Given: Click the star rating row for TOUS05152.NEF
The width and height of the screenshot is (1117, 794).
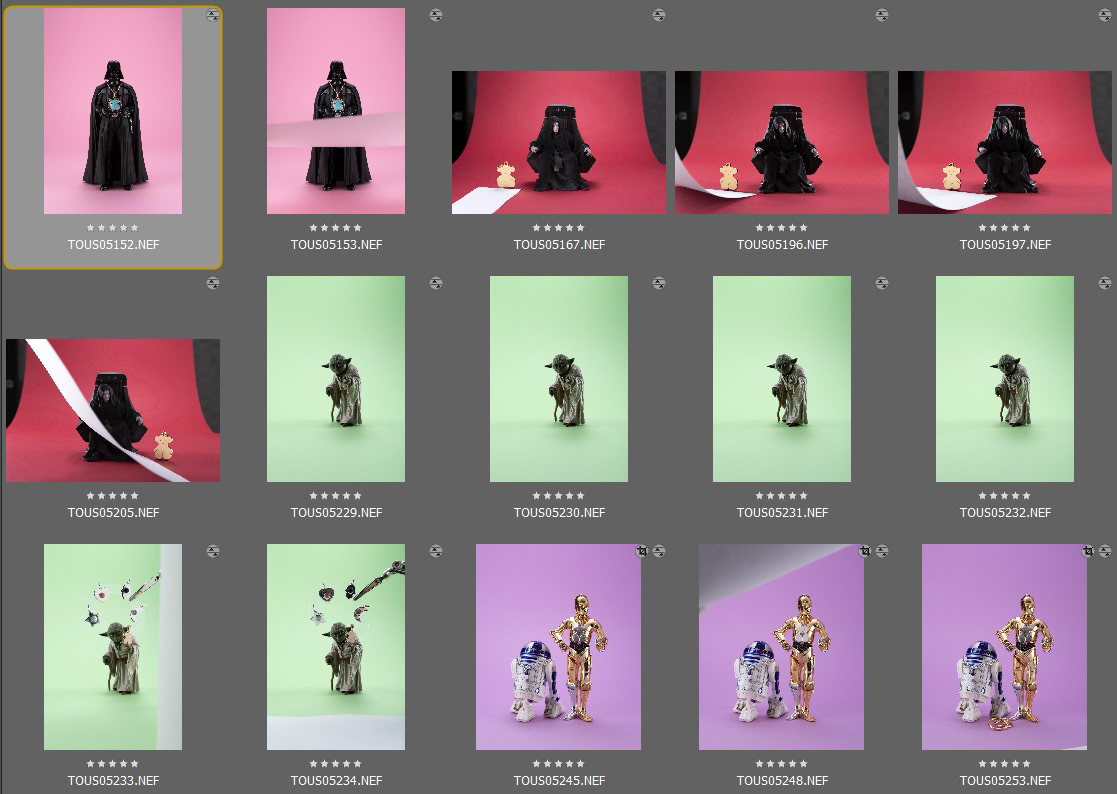Looking at the screenshot, I should point(113,228).
